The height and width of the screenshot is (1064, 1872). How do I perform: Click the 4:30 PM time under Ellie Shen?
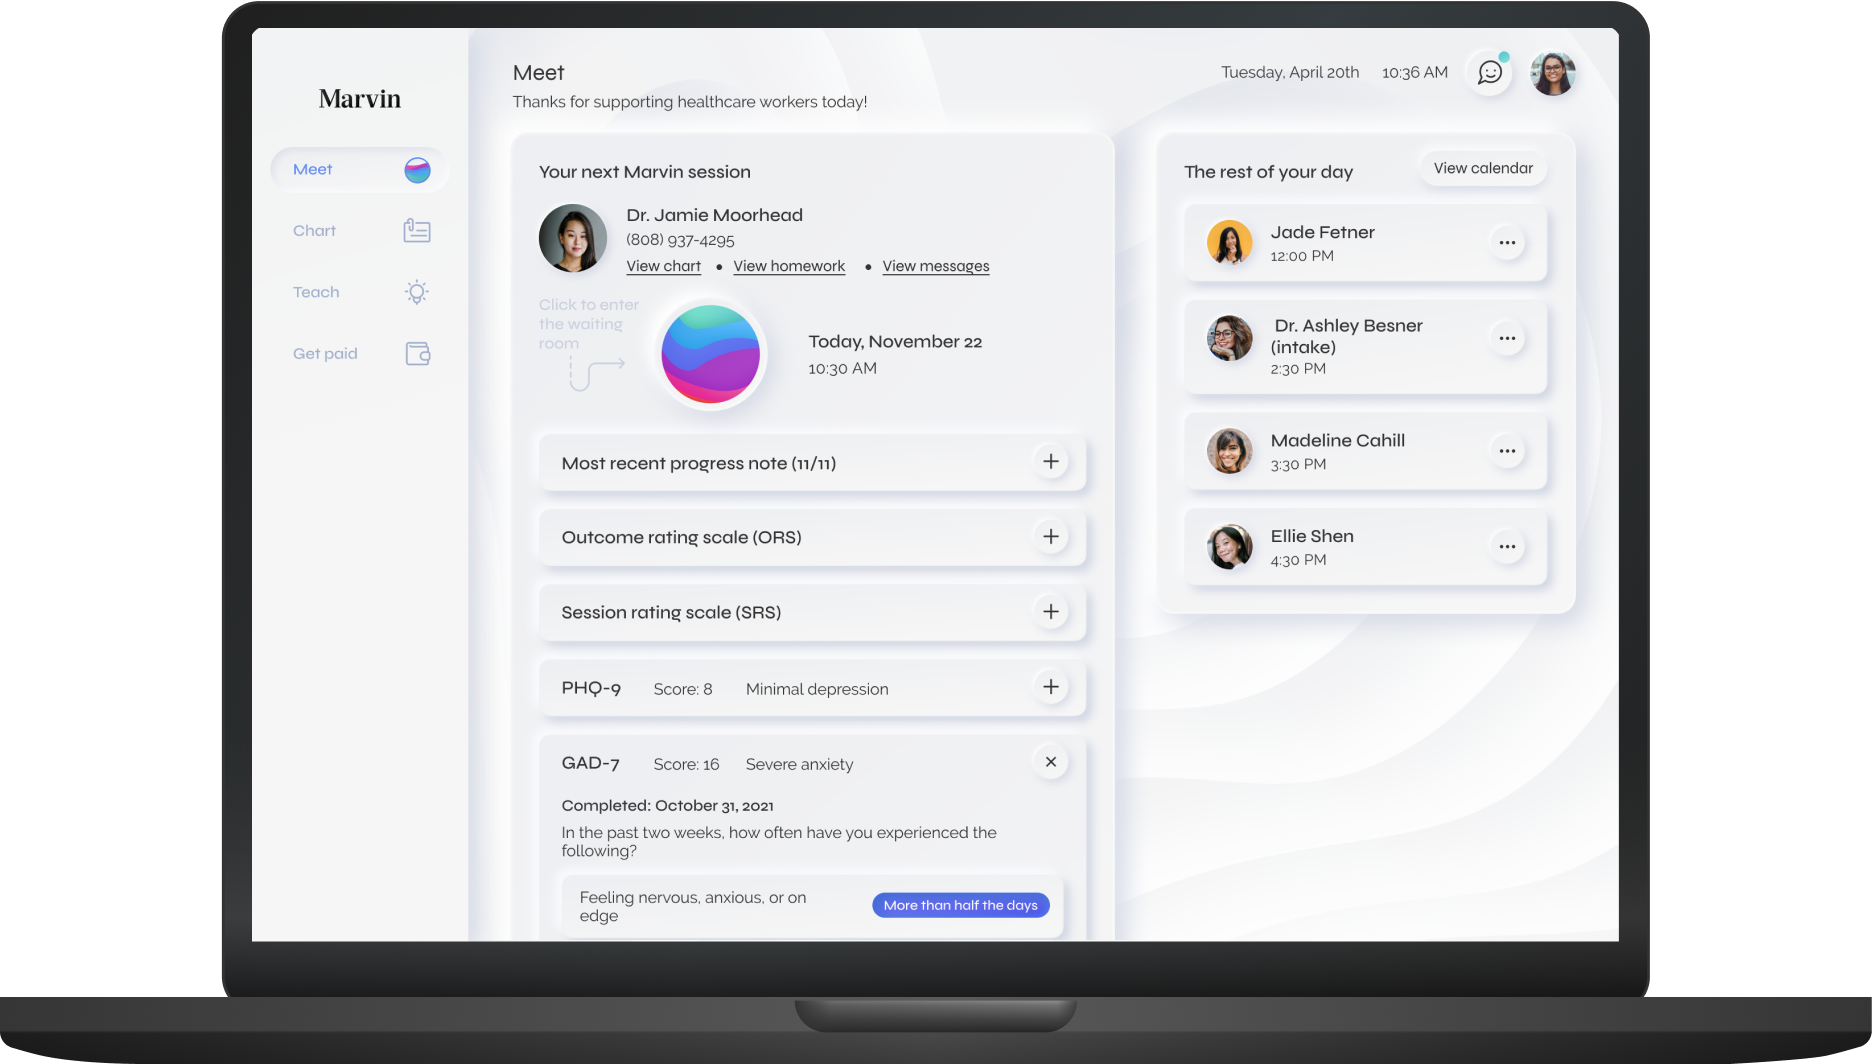coord(1298,560)
